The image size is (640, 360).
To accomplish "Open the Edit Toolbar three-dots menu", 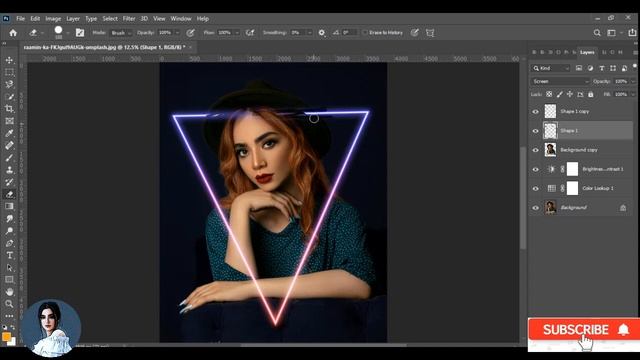I will point(9,316).
